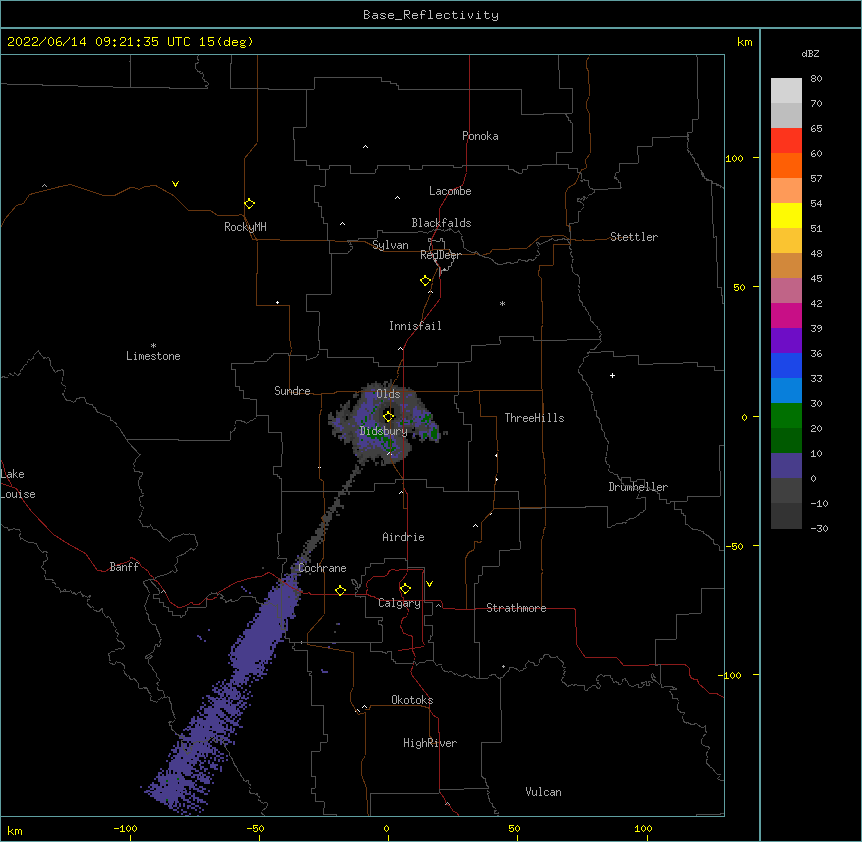The width and height of the screenshot is (862, 842).
Task: Select the Lacombe label on the map
Action: pyautogui.click(x=450, y=191)
